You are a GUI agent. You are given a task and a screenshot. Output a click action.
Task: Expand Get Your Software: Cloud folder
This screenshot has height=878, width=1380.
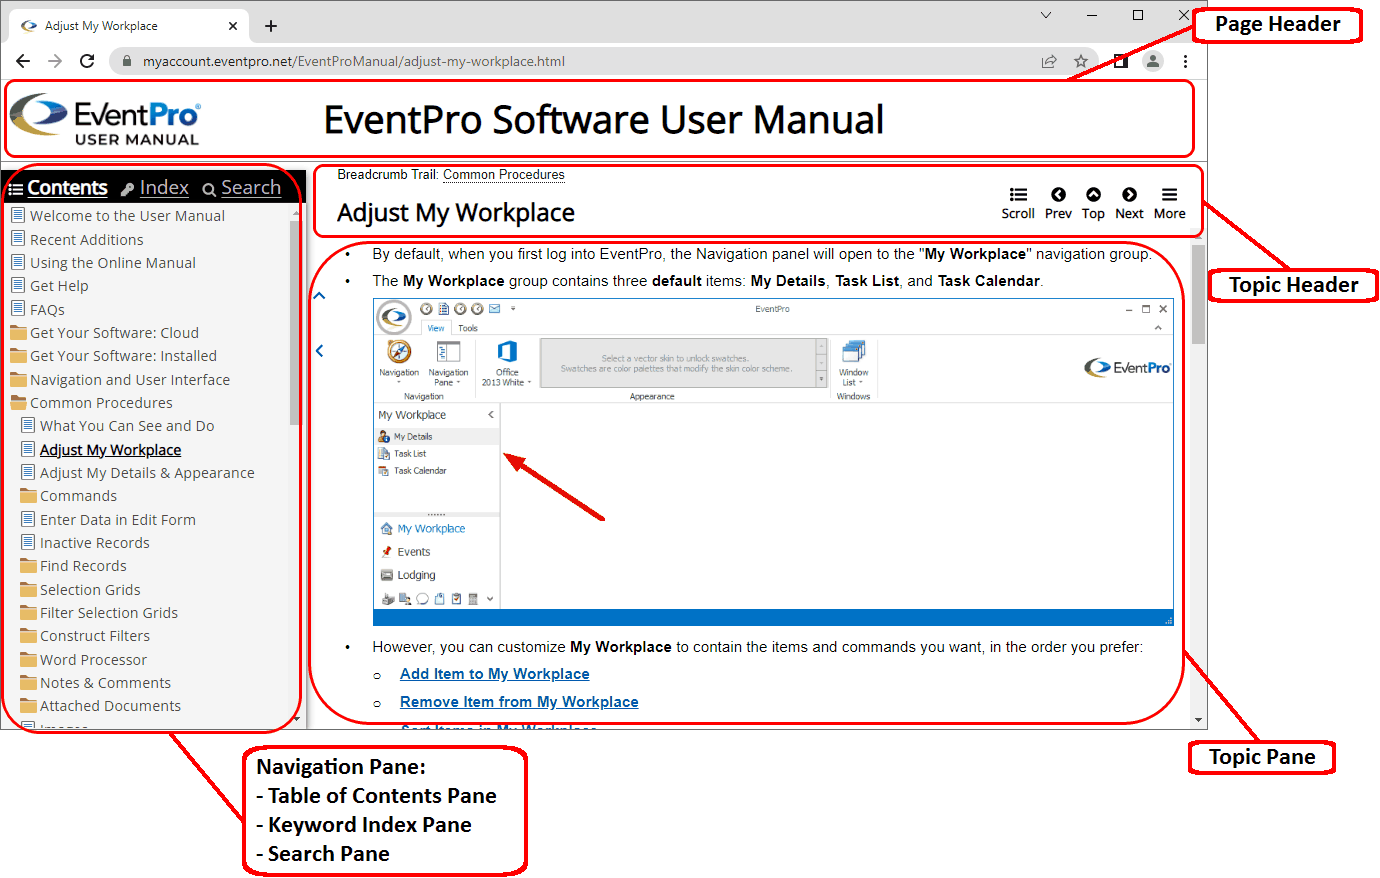[105, 333]
